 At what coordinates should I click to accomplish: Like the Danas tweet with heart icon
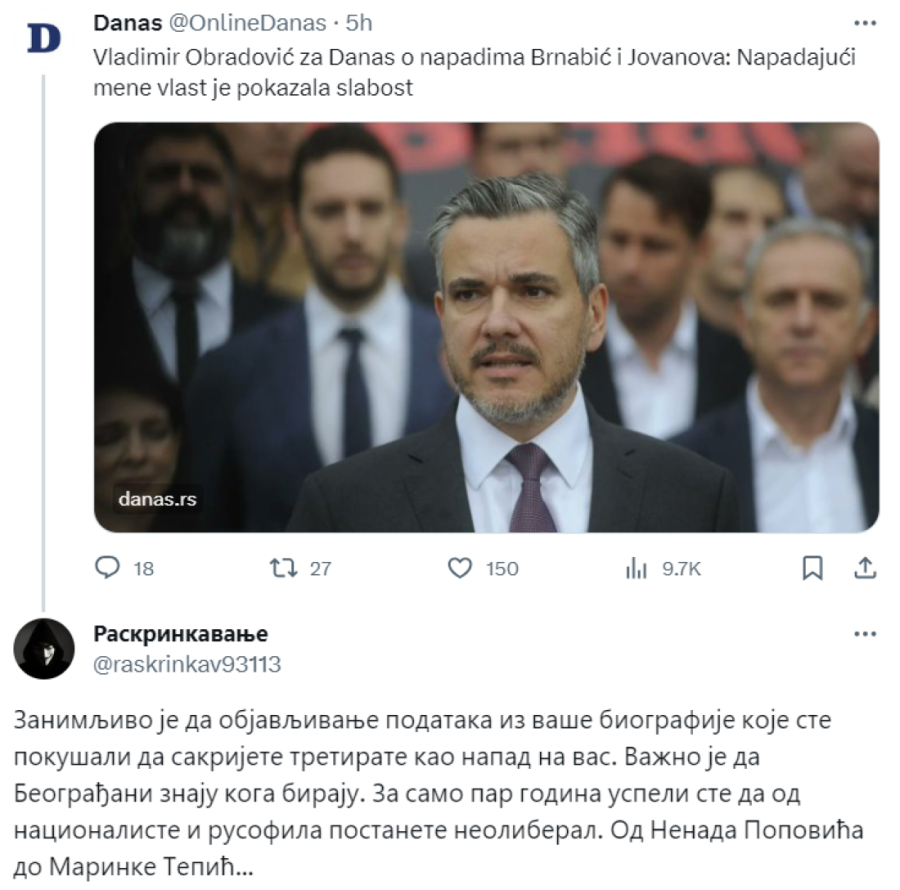tap(460, 568)
